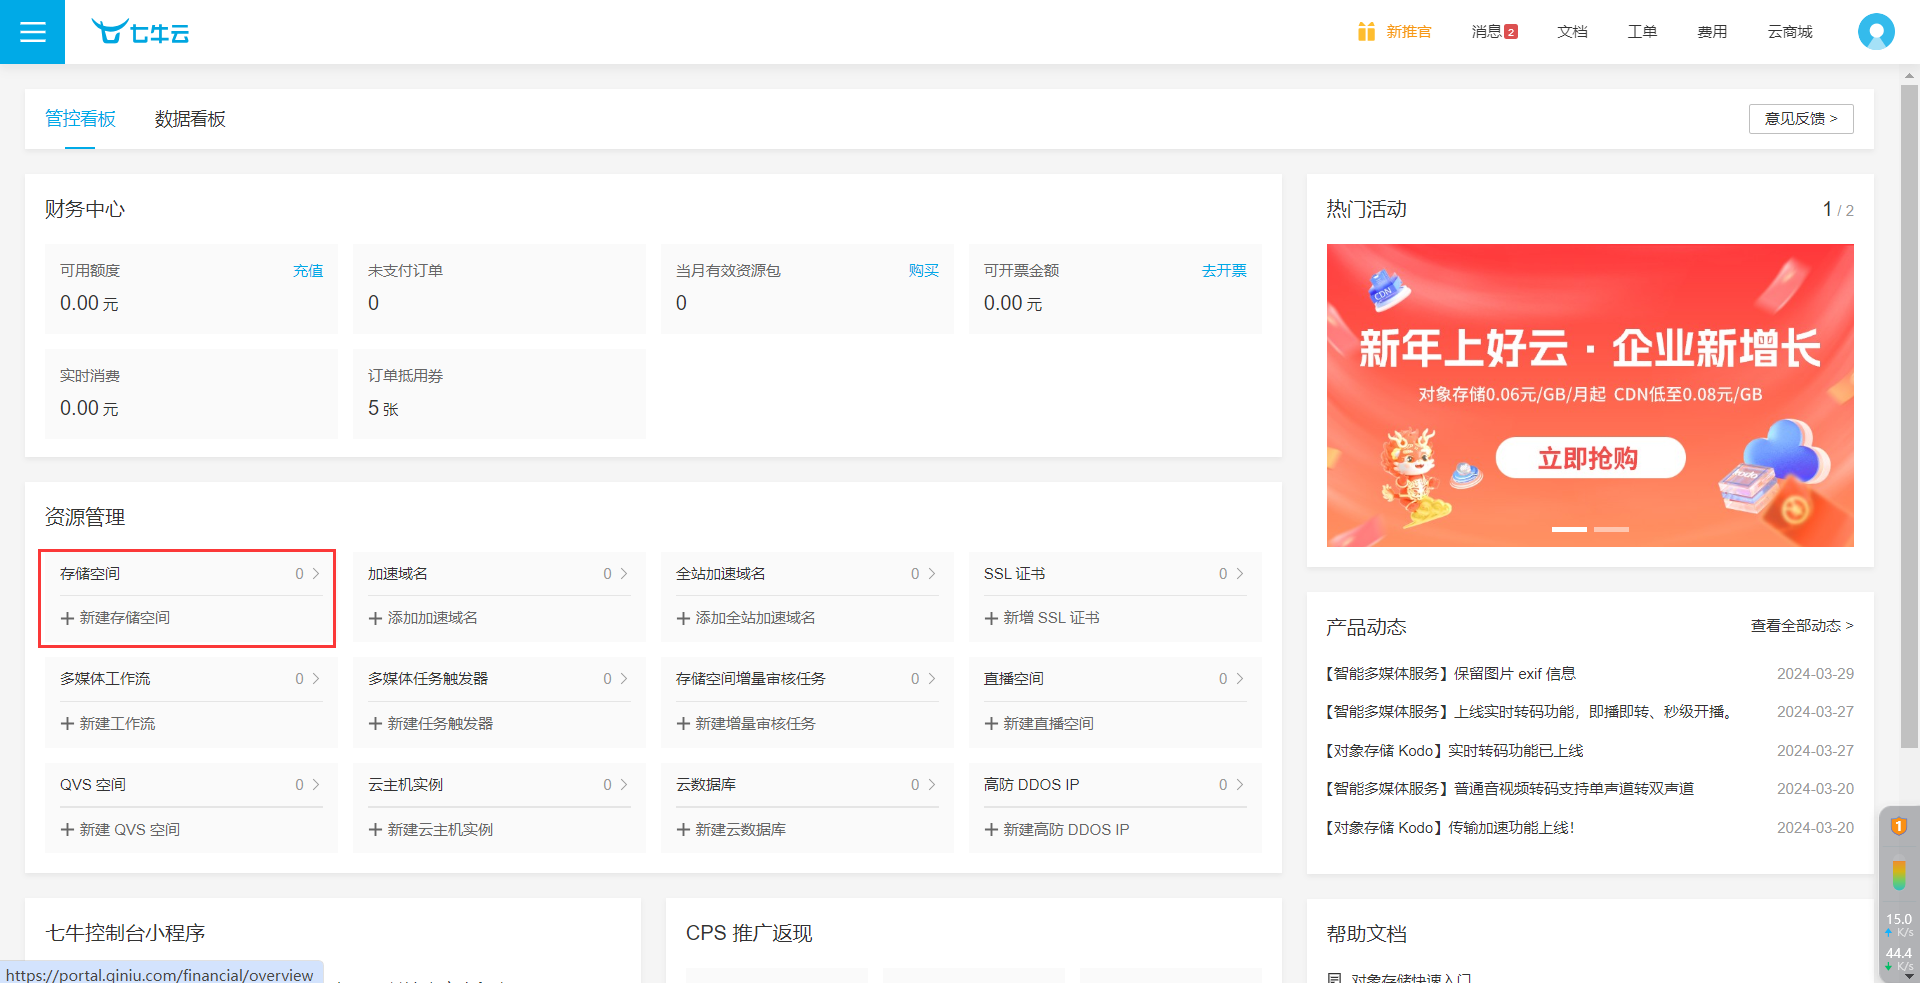This screenshot has width=1920, height=983.
Task: Open 工单 in the top menu
Action: point(1642,32)
